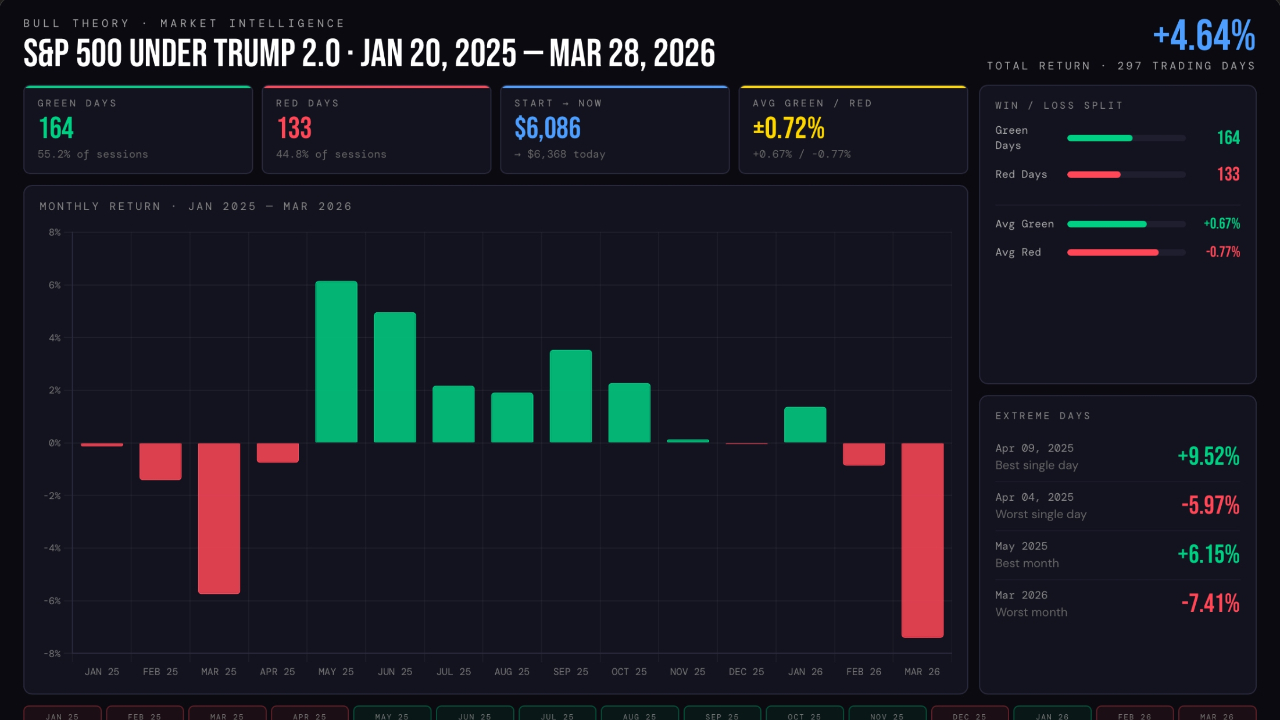Click the +4.64% total return figure
This screenshot has width=1280, height=720.
pyautogui.click(x=1204, y=36)
